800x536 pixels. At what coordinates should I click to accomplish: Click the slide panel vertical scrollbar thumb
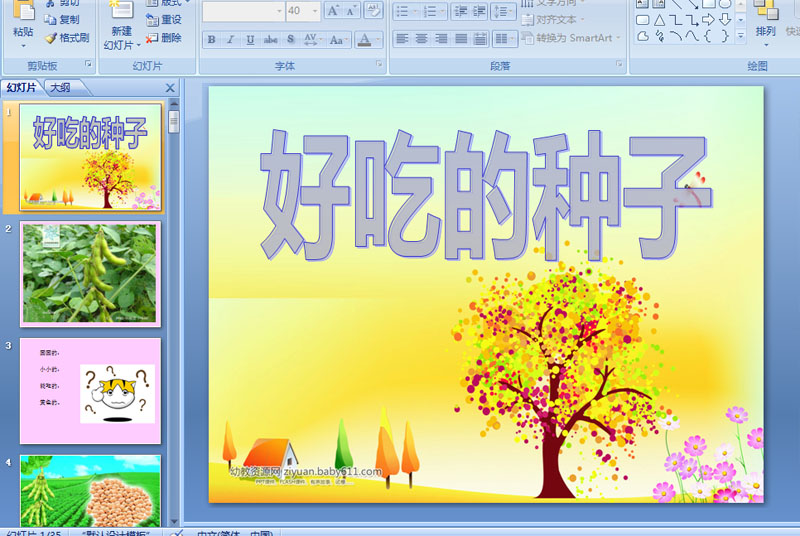click(174, 122)
